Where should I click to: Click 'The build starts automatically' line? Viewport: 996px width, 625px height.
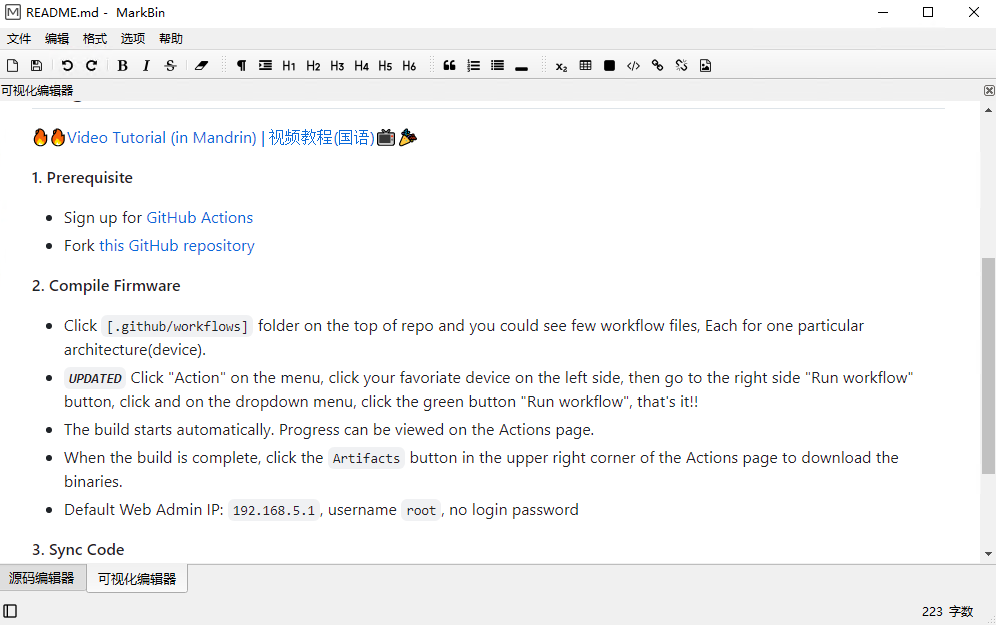[x=329, y=430]
